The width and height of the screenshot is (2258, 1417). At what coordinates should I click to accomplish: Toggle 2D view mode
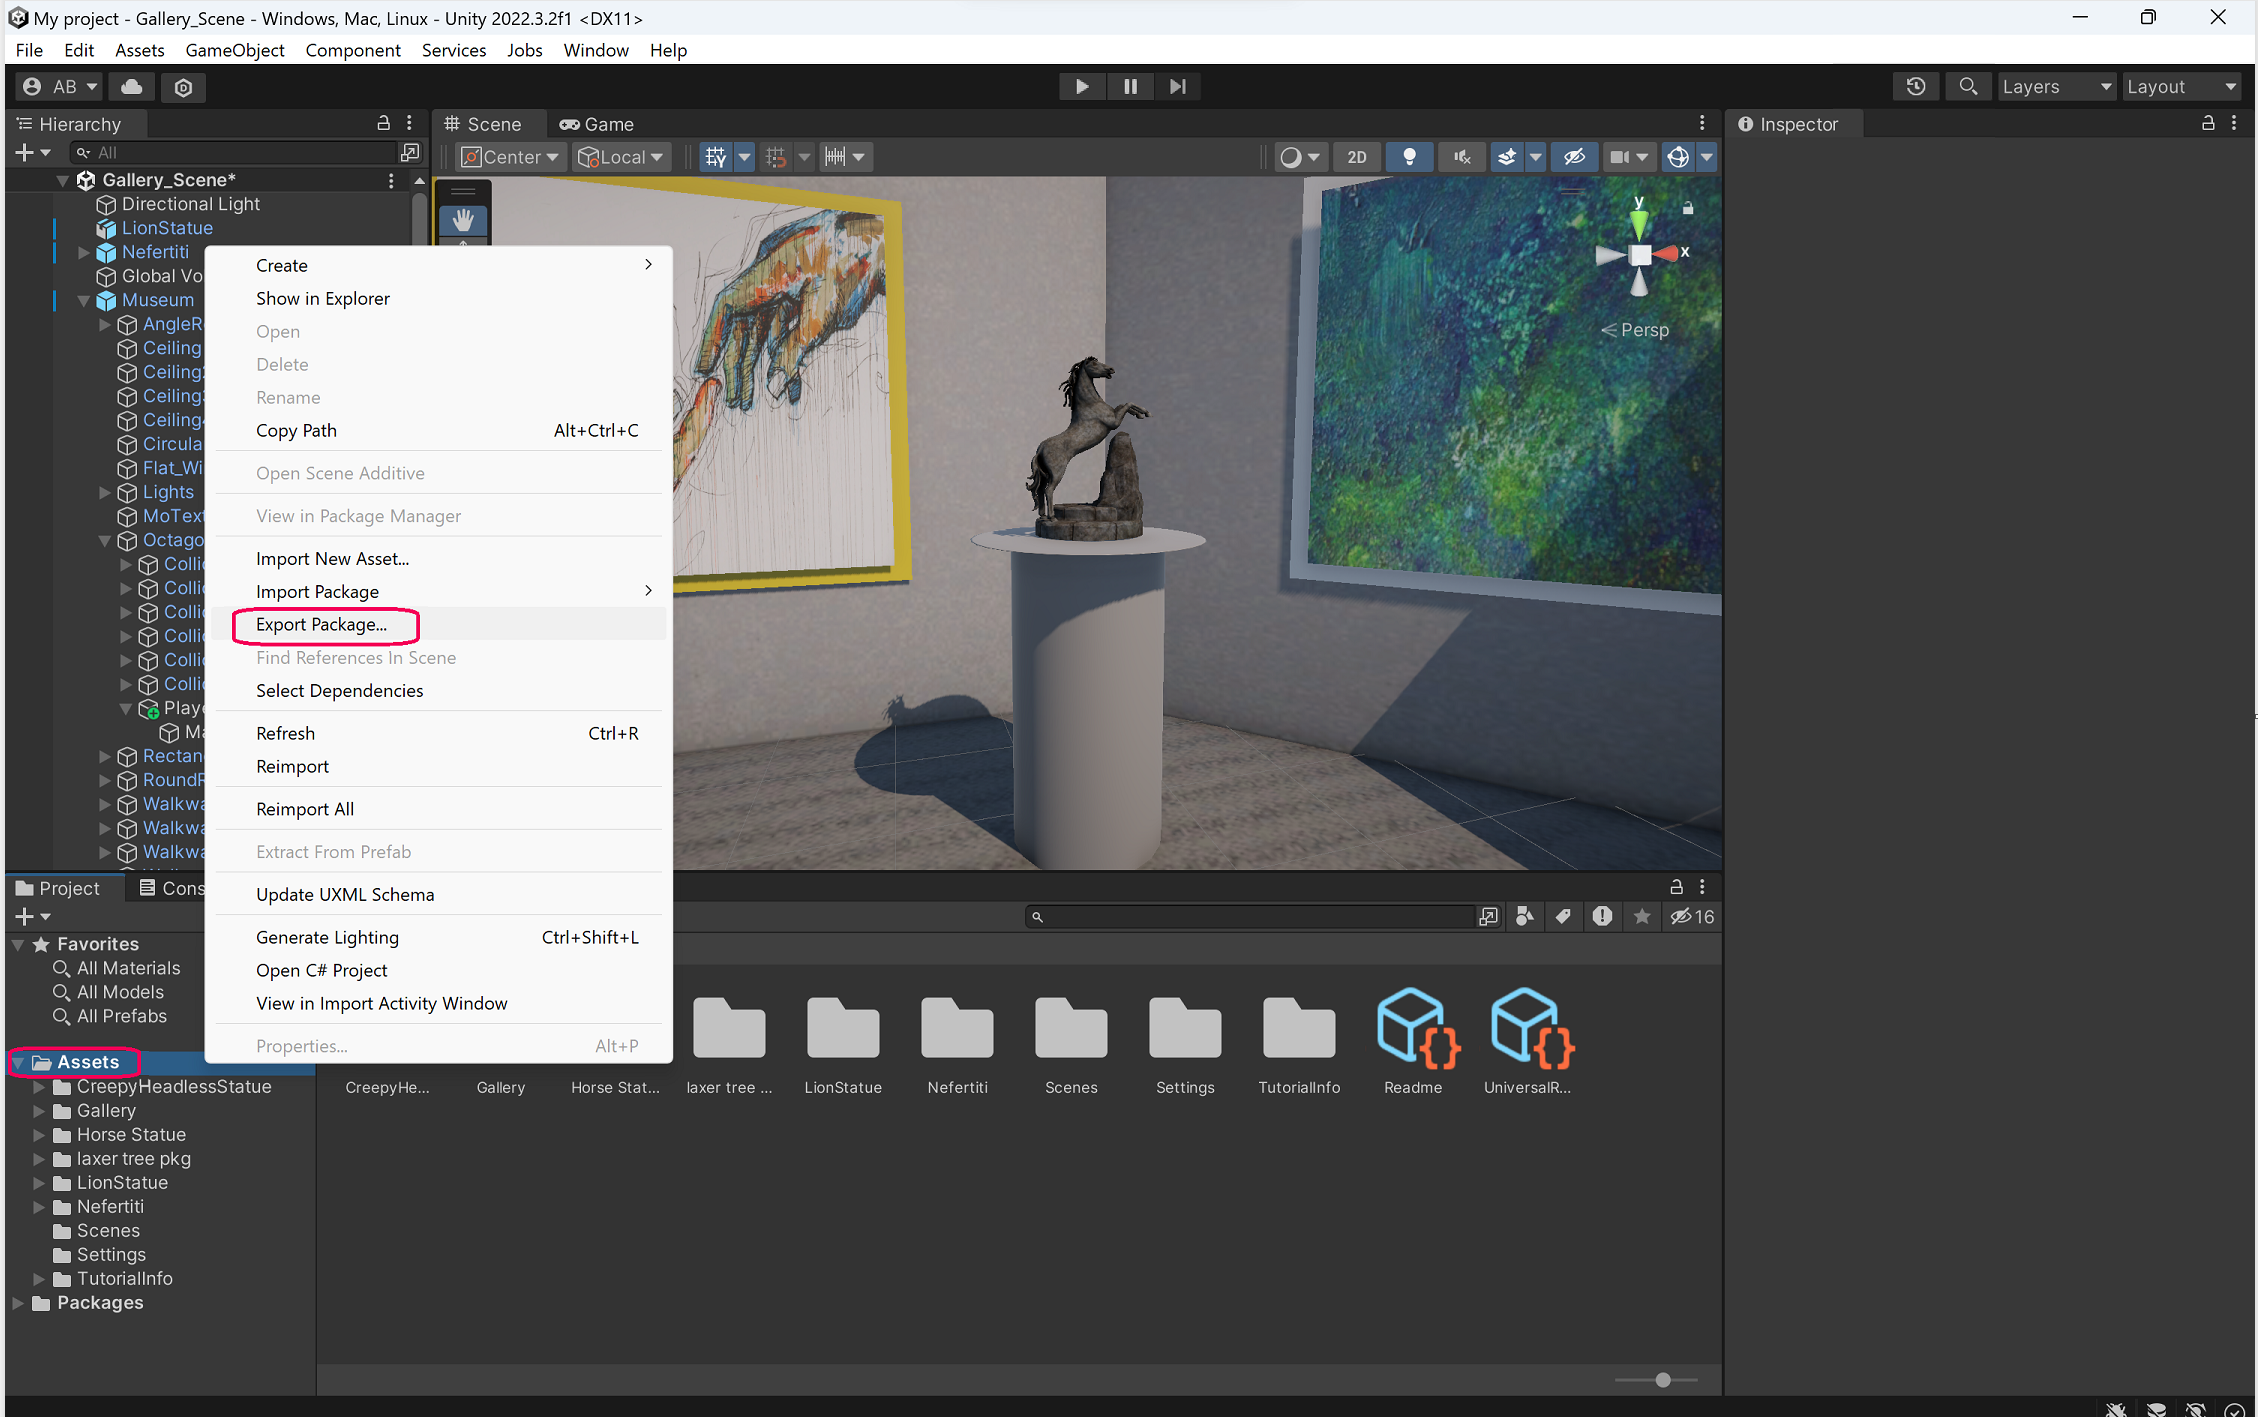point(1356,157)
